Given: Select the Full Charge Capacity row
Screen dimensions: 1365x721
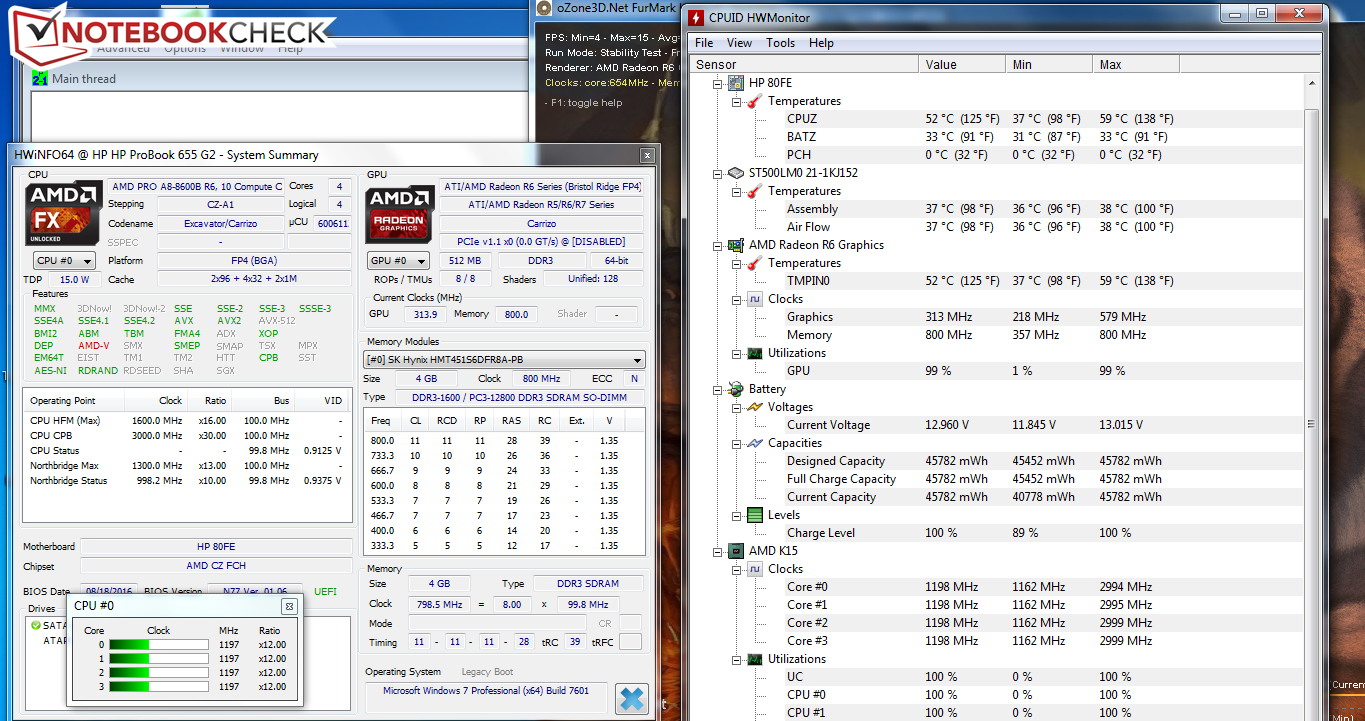Looking at the screenshot, I should pos(998,479).
